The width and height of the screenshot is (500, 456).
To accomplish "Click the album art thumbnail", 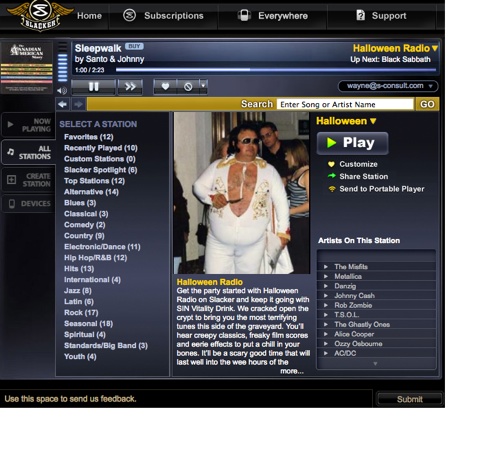I will click(x=27, y=68).
